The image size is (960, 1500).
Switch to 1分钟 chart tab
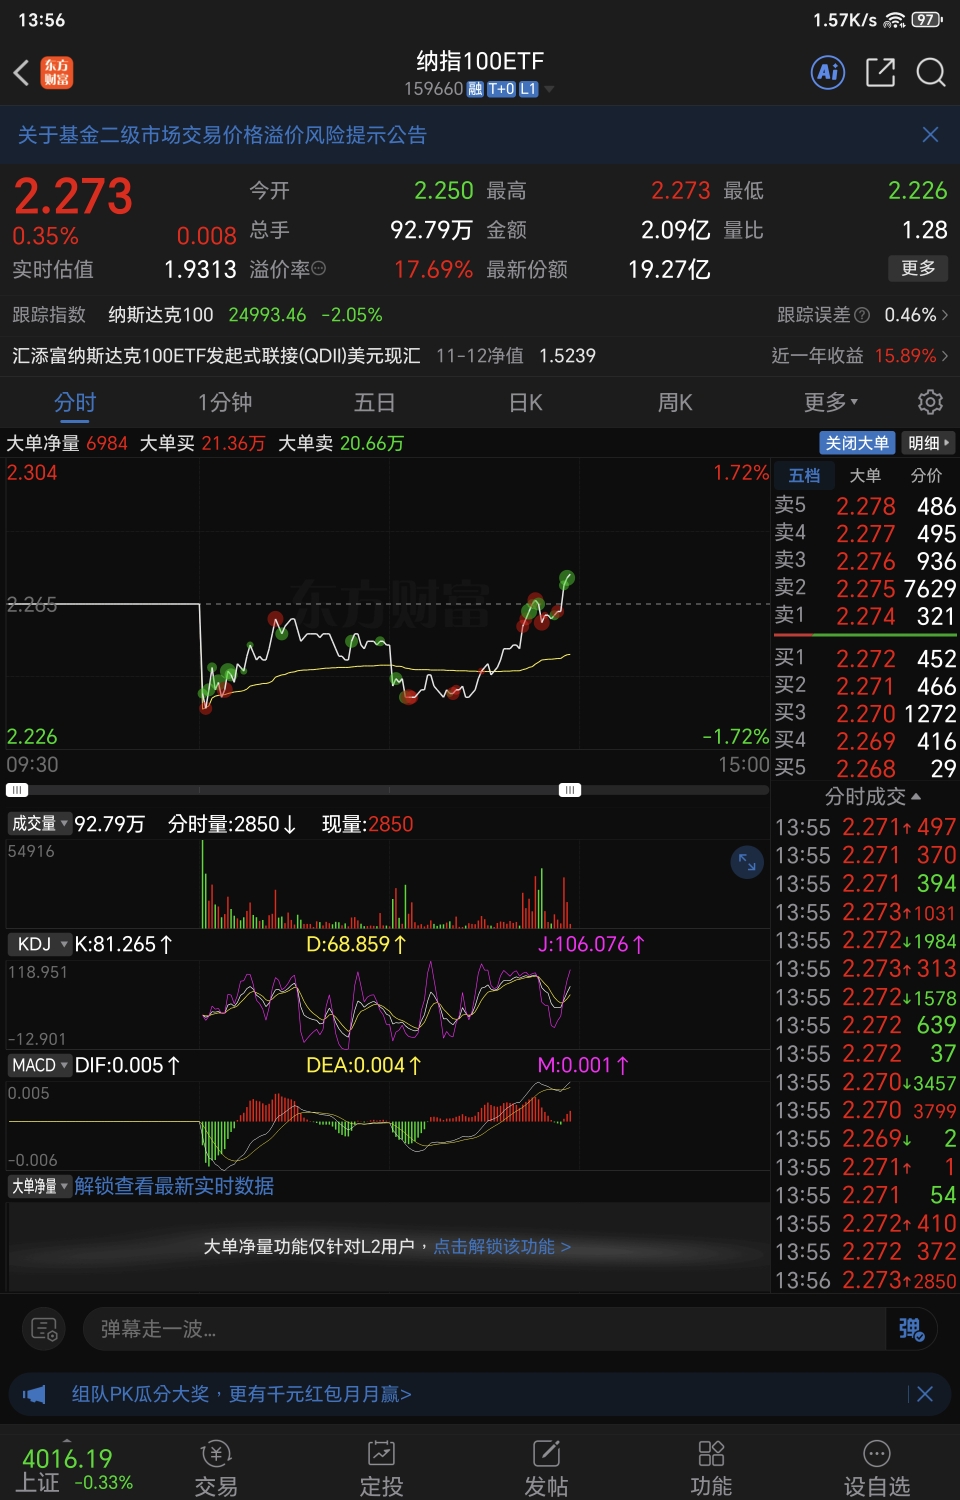(225, 402)
